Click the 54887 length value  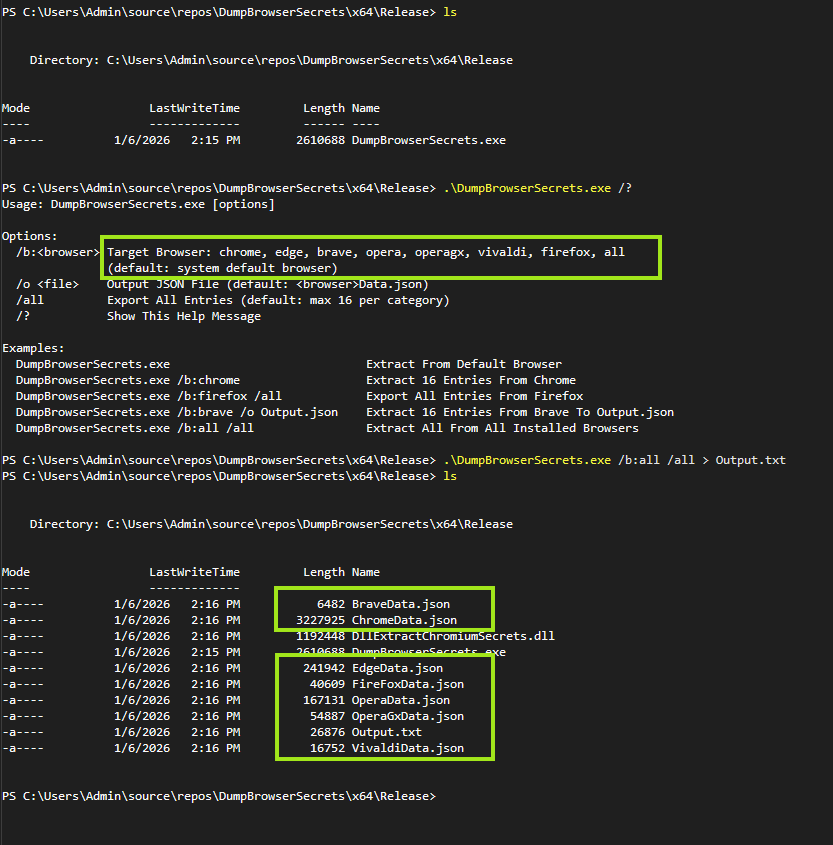pyautogui.click(x=327, y=716)
